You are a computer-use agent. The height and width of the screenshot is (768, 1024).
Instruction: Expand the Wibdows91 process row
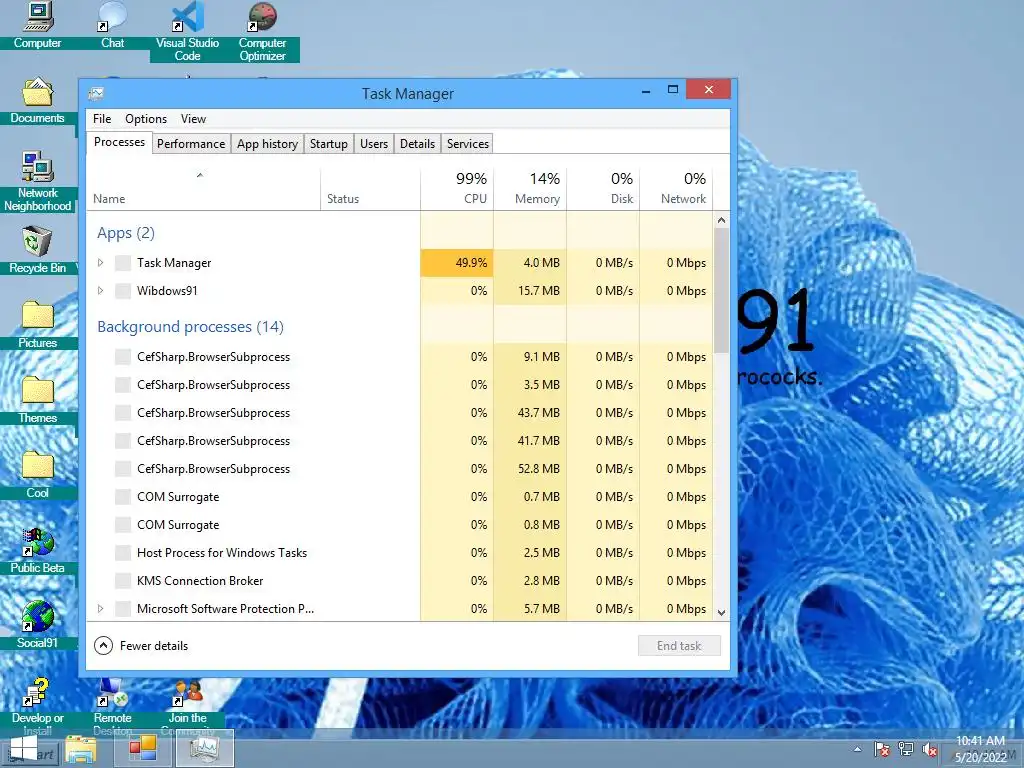100,291
